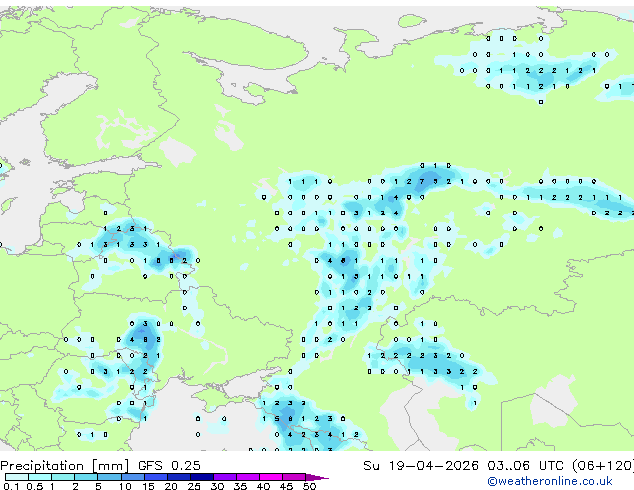Pick the 40–45 mm magenta legend swatch
The image size is (634, 490).
271,477
